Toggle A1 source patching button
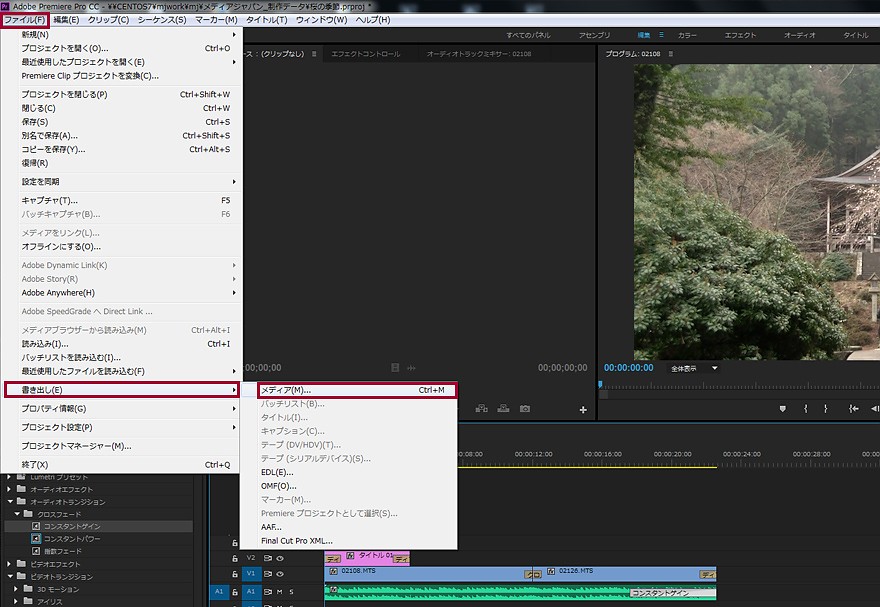 (219, 591)
